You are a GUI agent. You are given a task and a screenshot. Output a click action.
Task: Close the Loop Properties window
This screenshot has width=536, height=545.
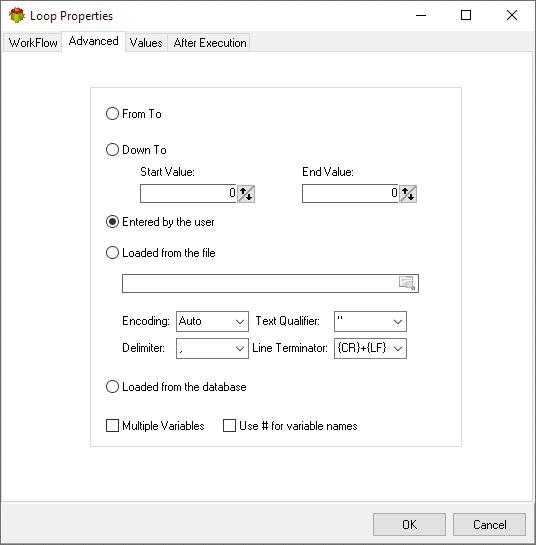click(x=512, y=15)
